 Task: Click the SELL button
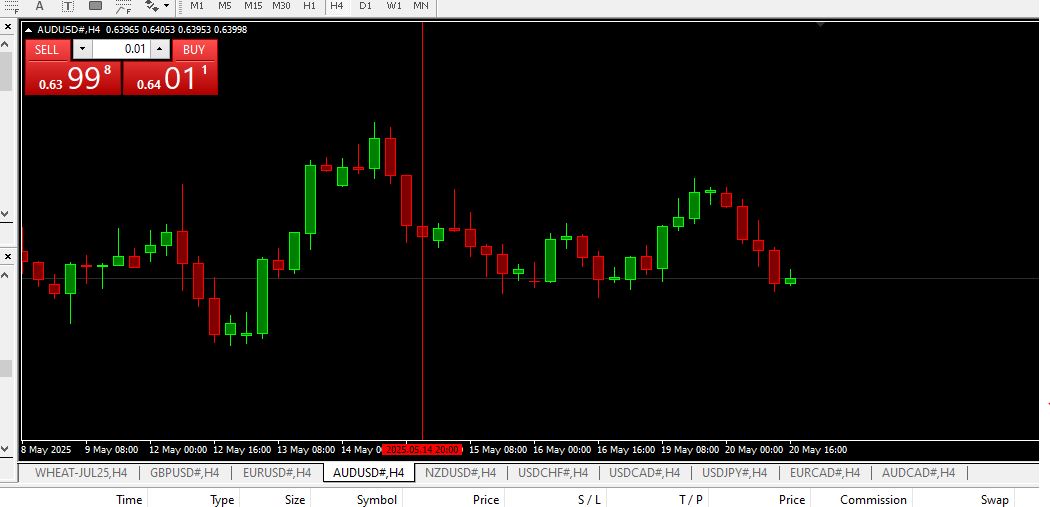(47, 50)
